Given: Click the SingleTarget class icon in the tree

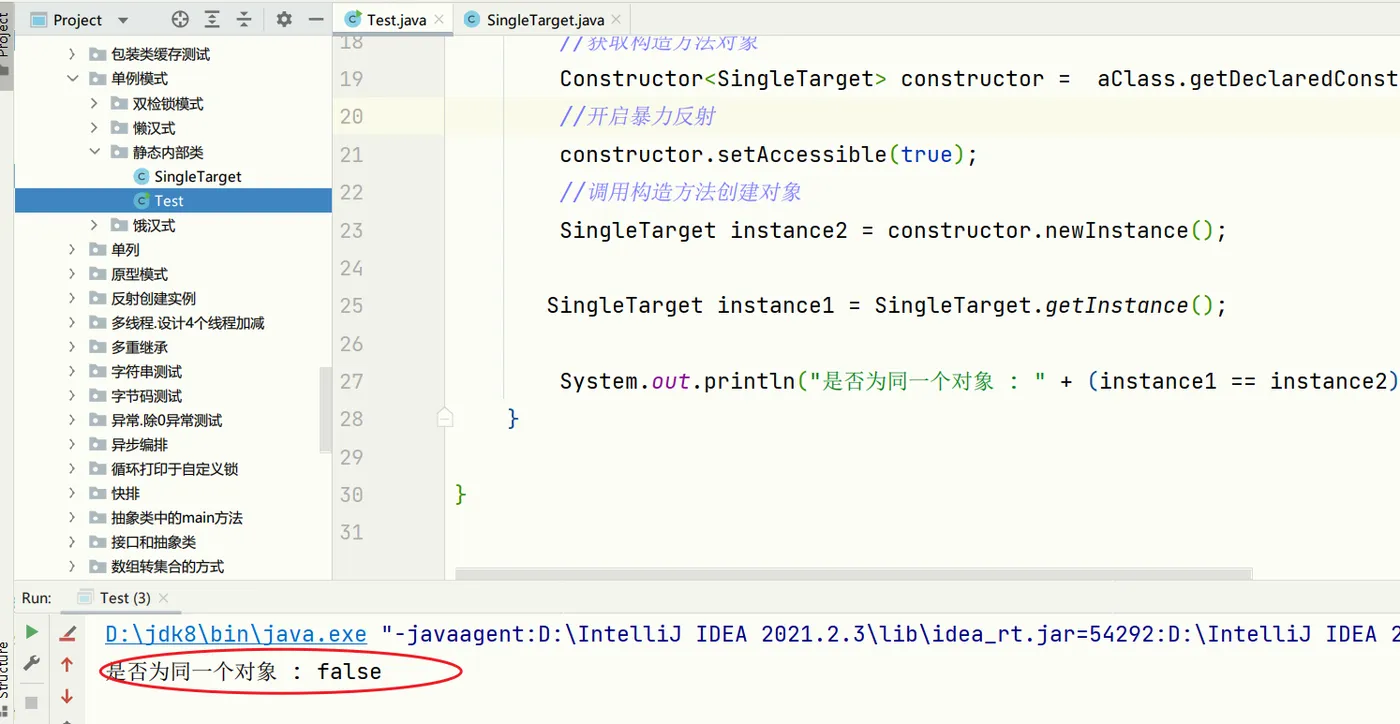Looking at the screenshot, I should tap(141, 176).
